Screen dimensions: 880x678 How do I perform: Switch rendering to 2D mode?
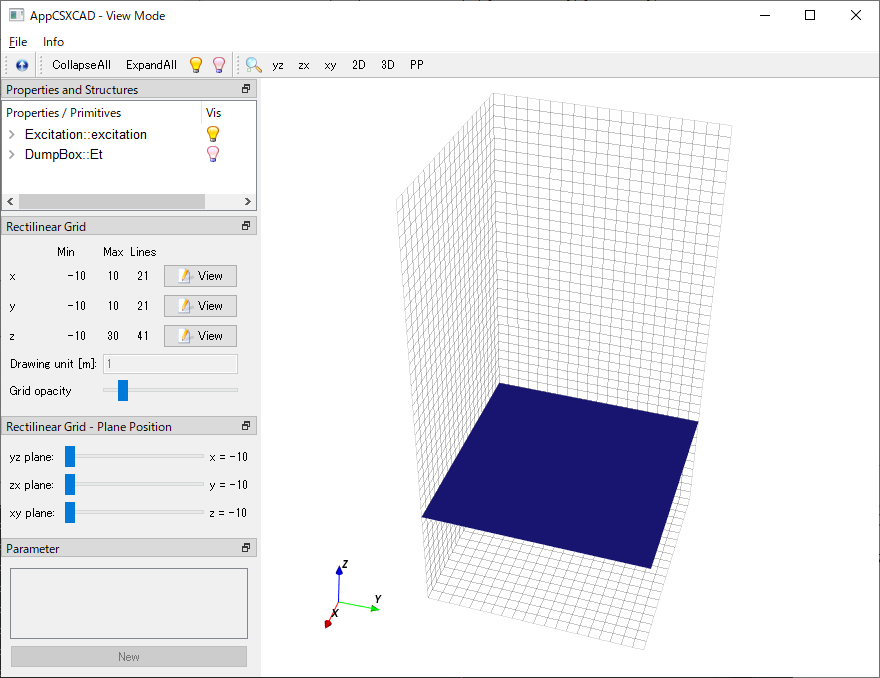pos(358,64)
